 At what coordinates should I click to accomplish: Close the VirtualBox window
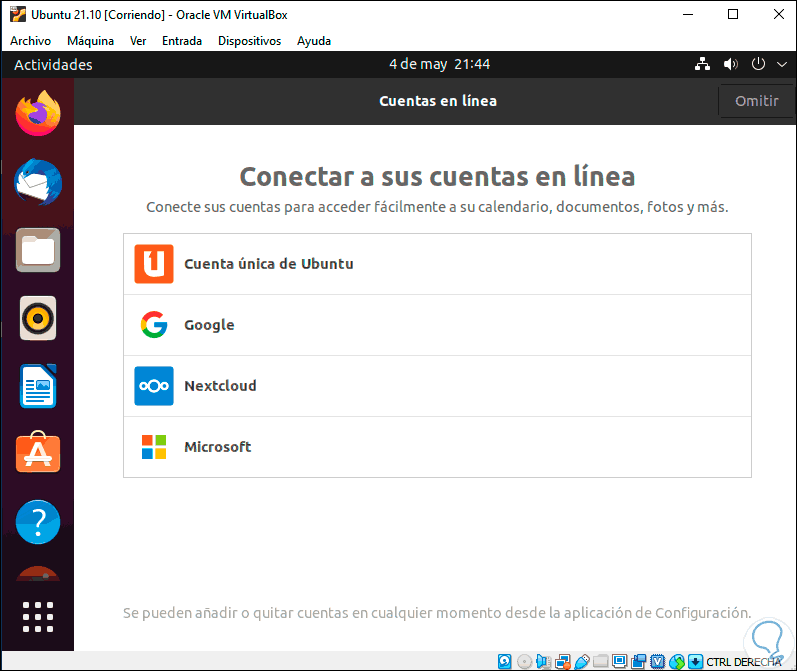click(779, 14)
